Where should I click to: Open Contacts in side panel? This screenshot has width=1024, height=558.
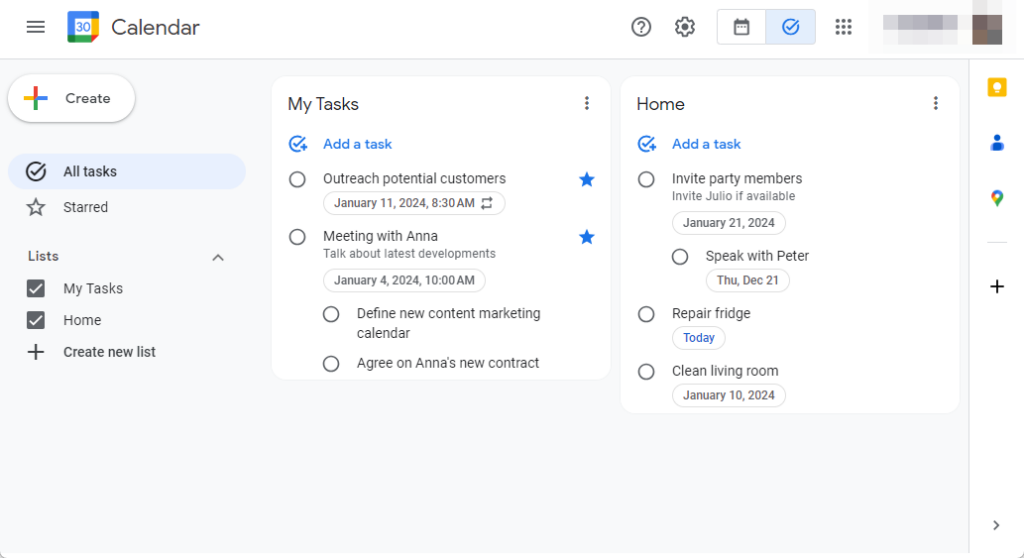point(996,143)
